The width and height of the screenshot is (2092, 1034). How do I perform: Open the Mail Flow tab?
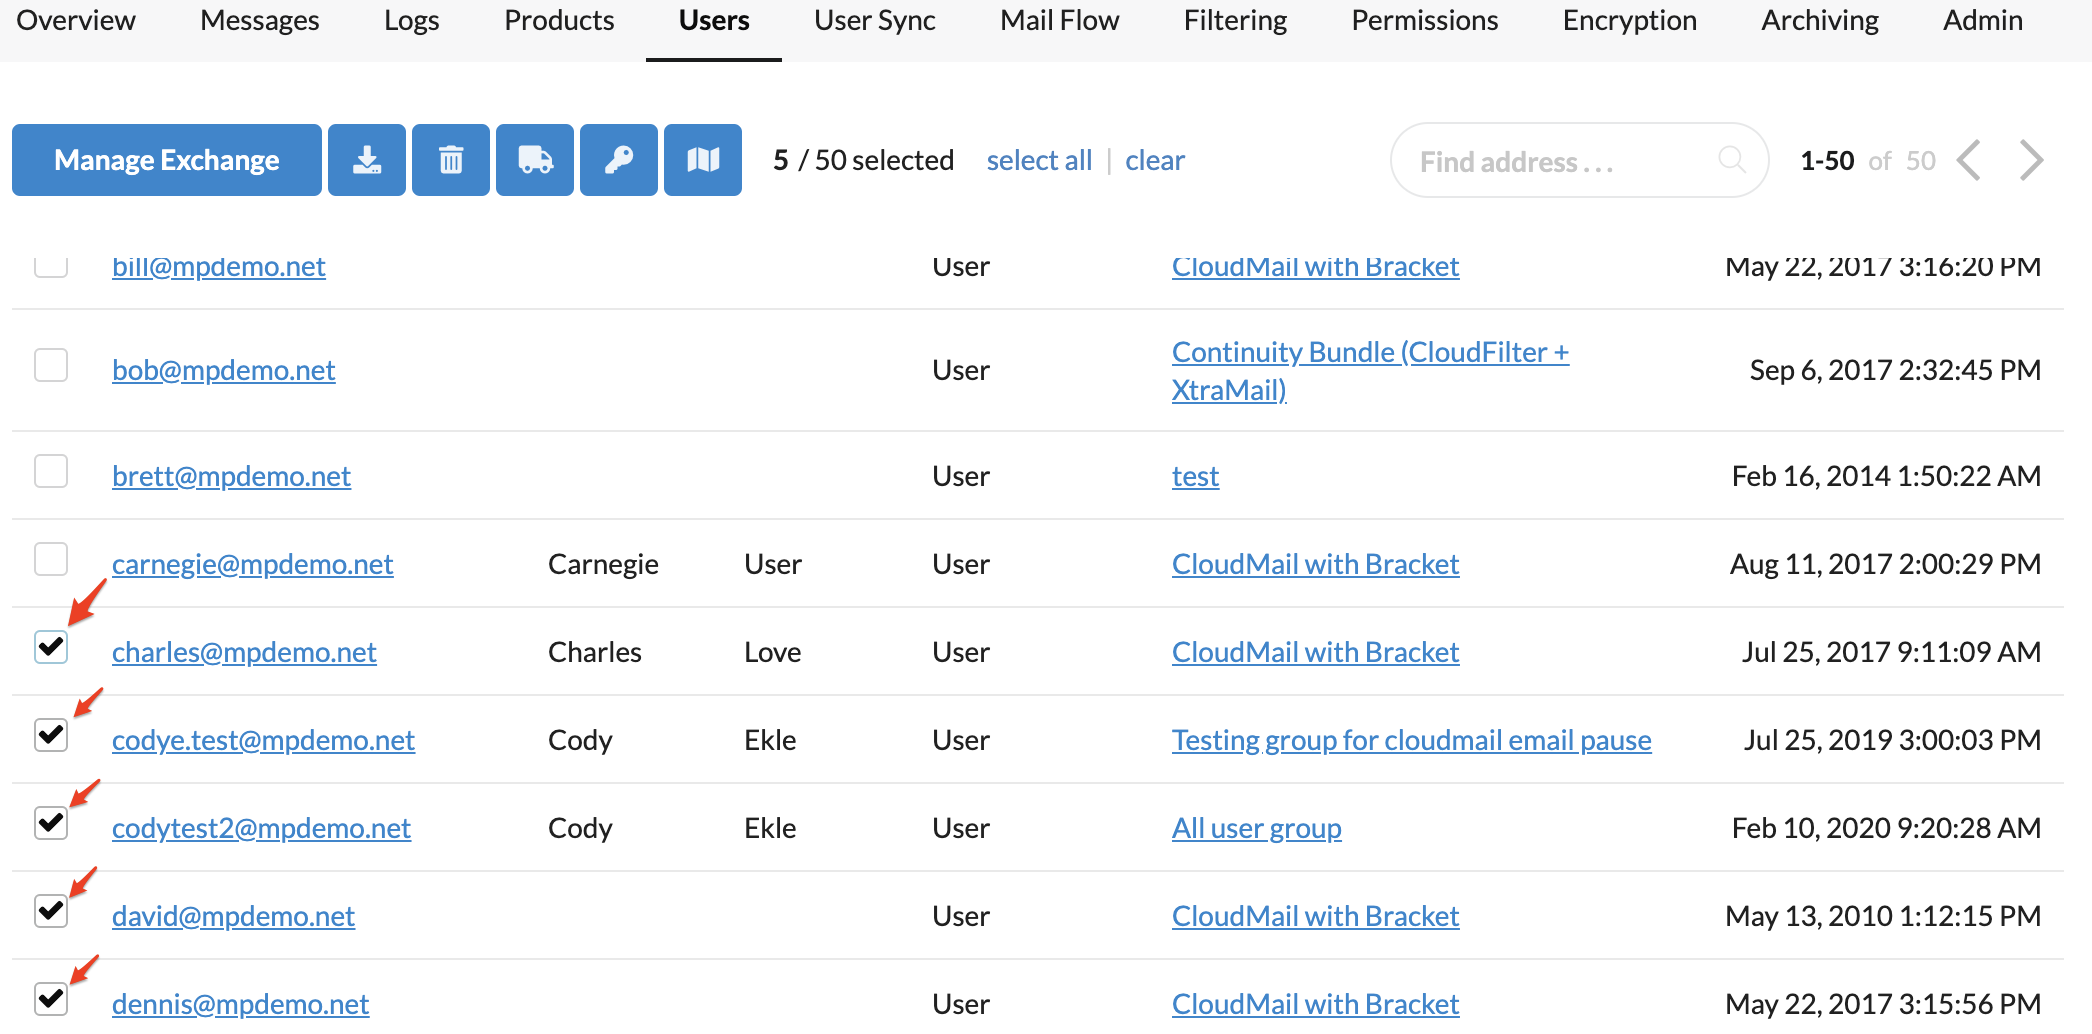(x=1060, y=20)
